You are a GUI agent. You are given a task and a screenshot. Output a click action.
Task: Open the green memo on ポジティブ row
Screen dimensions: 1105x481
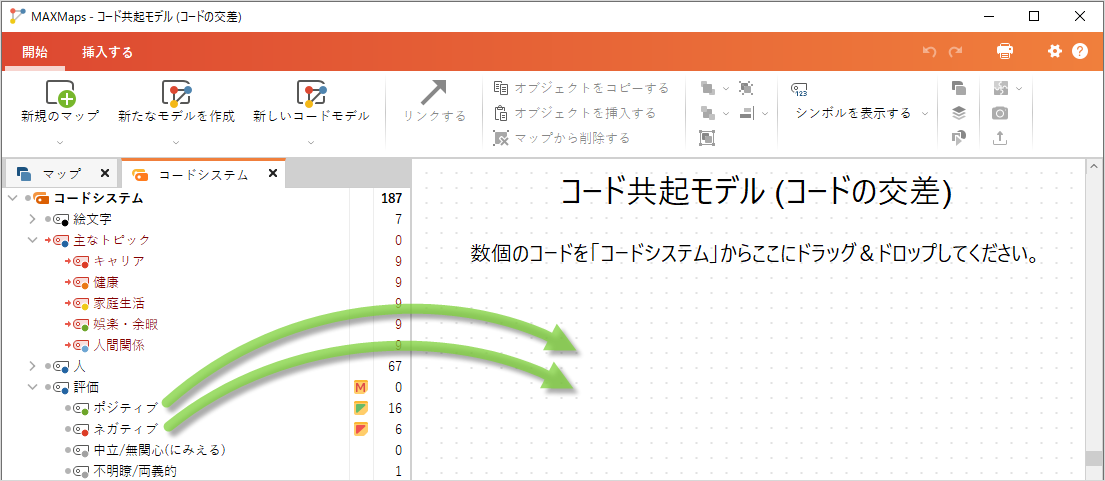click(361, 408)
